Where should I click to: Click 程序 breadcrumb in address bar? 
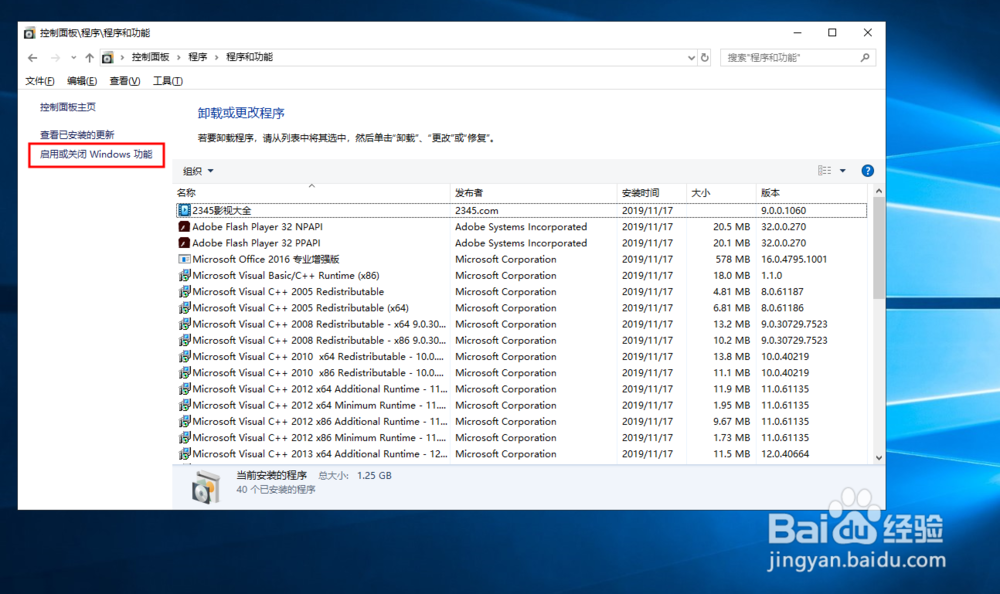198,57
